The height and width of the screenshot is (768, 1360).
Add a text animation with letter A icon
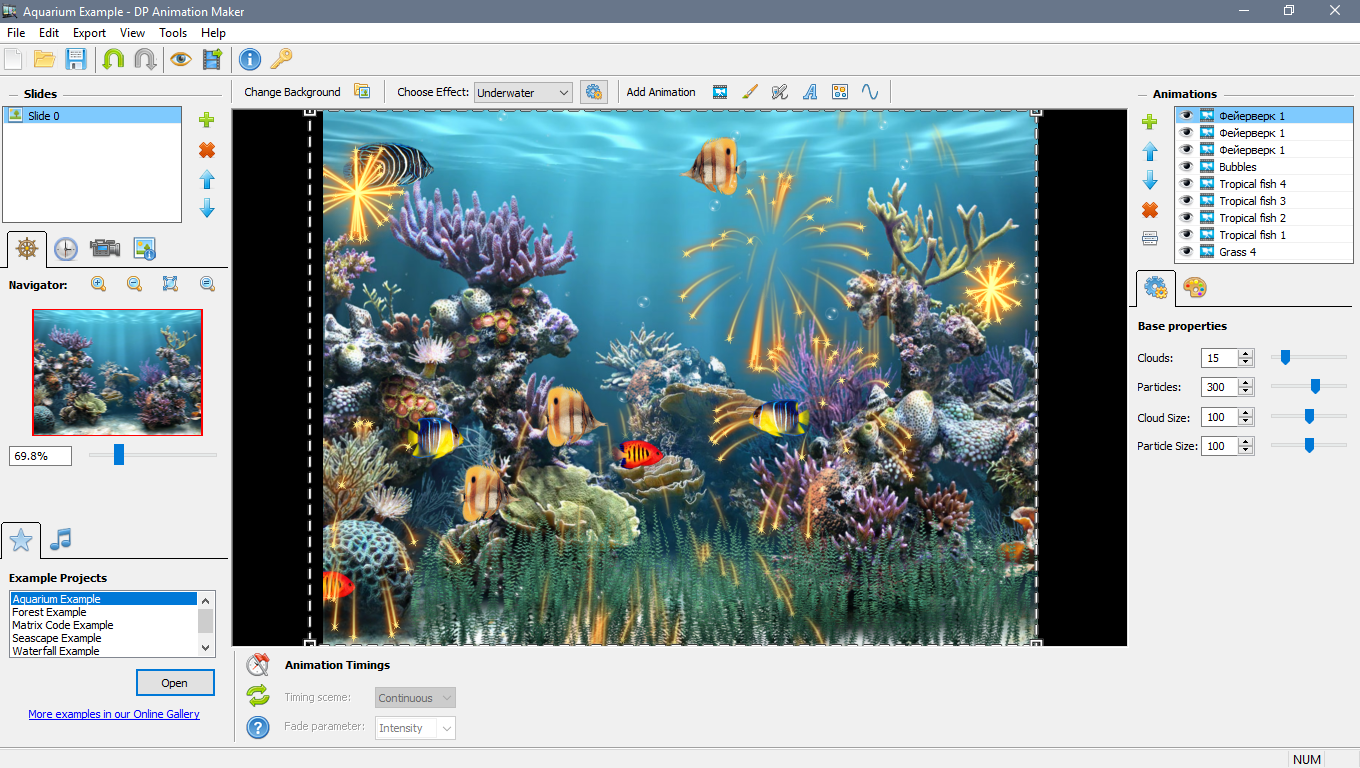[x=810, y=92]
